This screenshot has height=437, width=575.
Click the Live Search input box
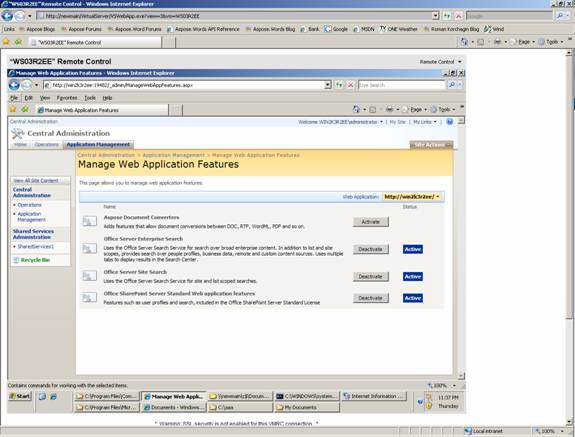click(x=401, y=85)
